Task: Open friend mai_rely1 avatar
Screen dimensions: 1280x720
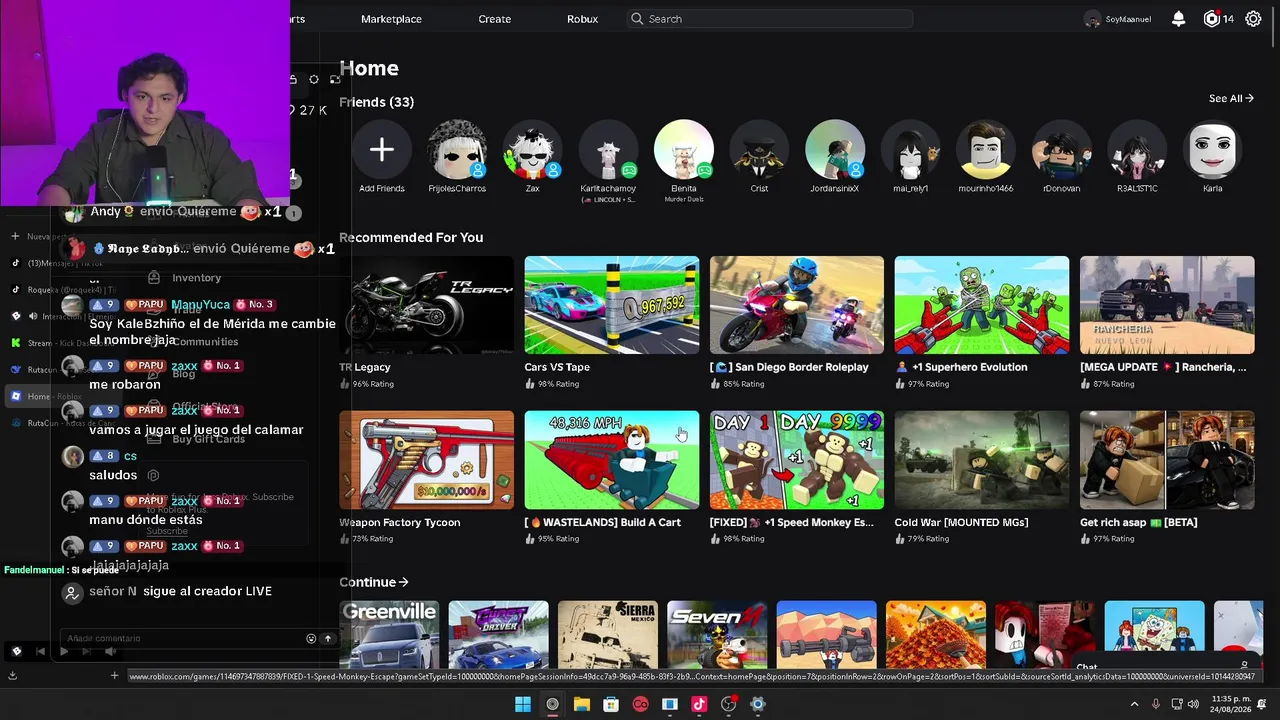Action: coord(910,150)
